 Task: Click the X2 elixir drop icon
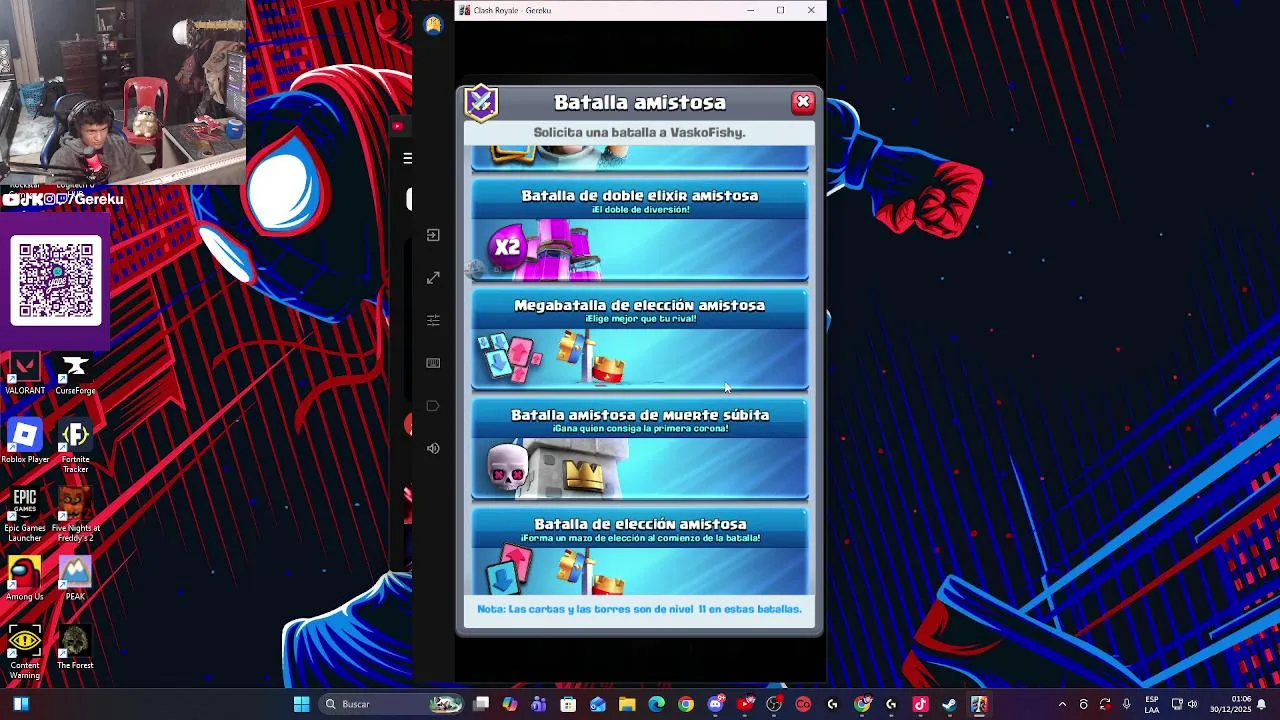(x=507, y=247)
